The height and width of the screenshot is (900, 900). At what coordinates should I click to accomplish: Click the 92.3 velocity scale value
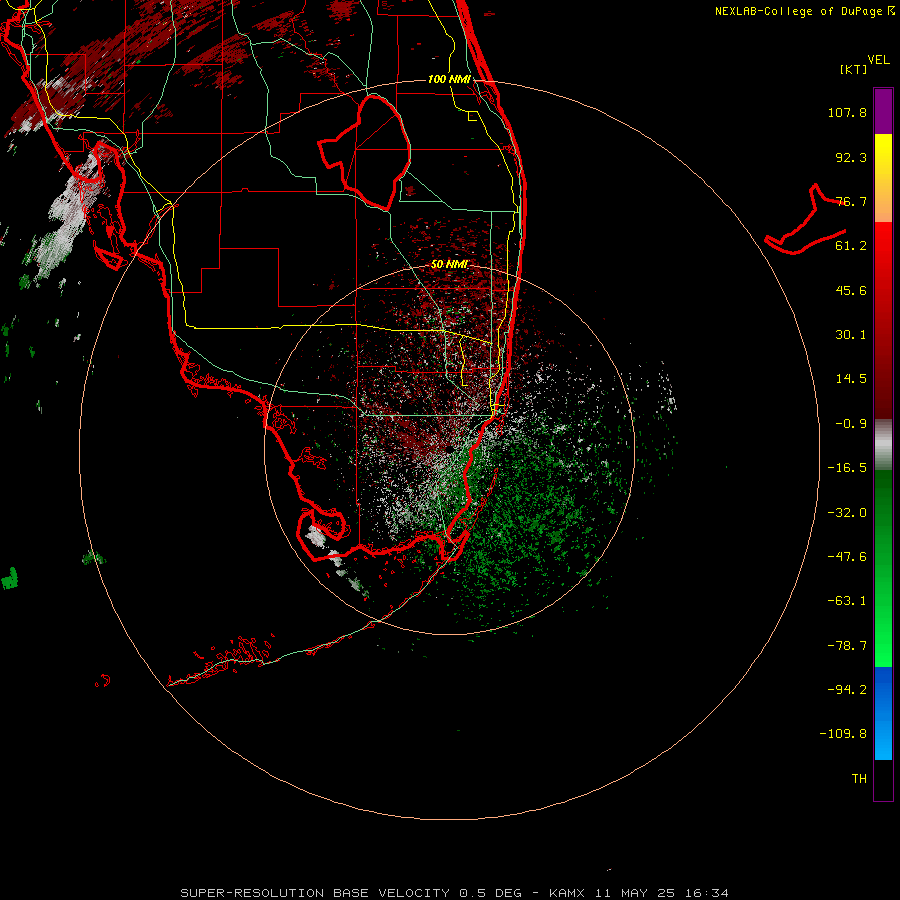coord(851,157)
